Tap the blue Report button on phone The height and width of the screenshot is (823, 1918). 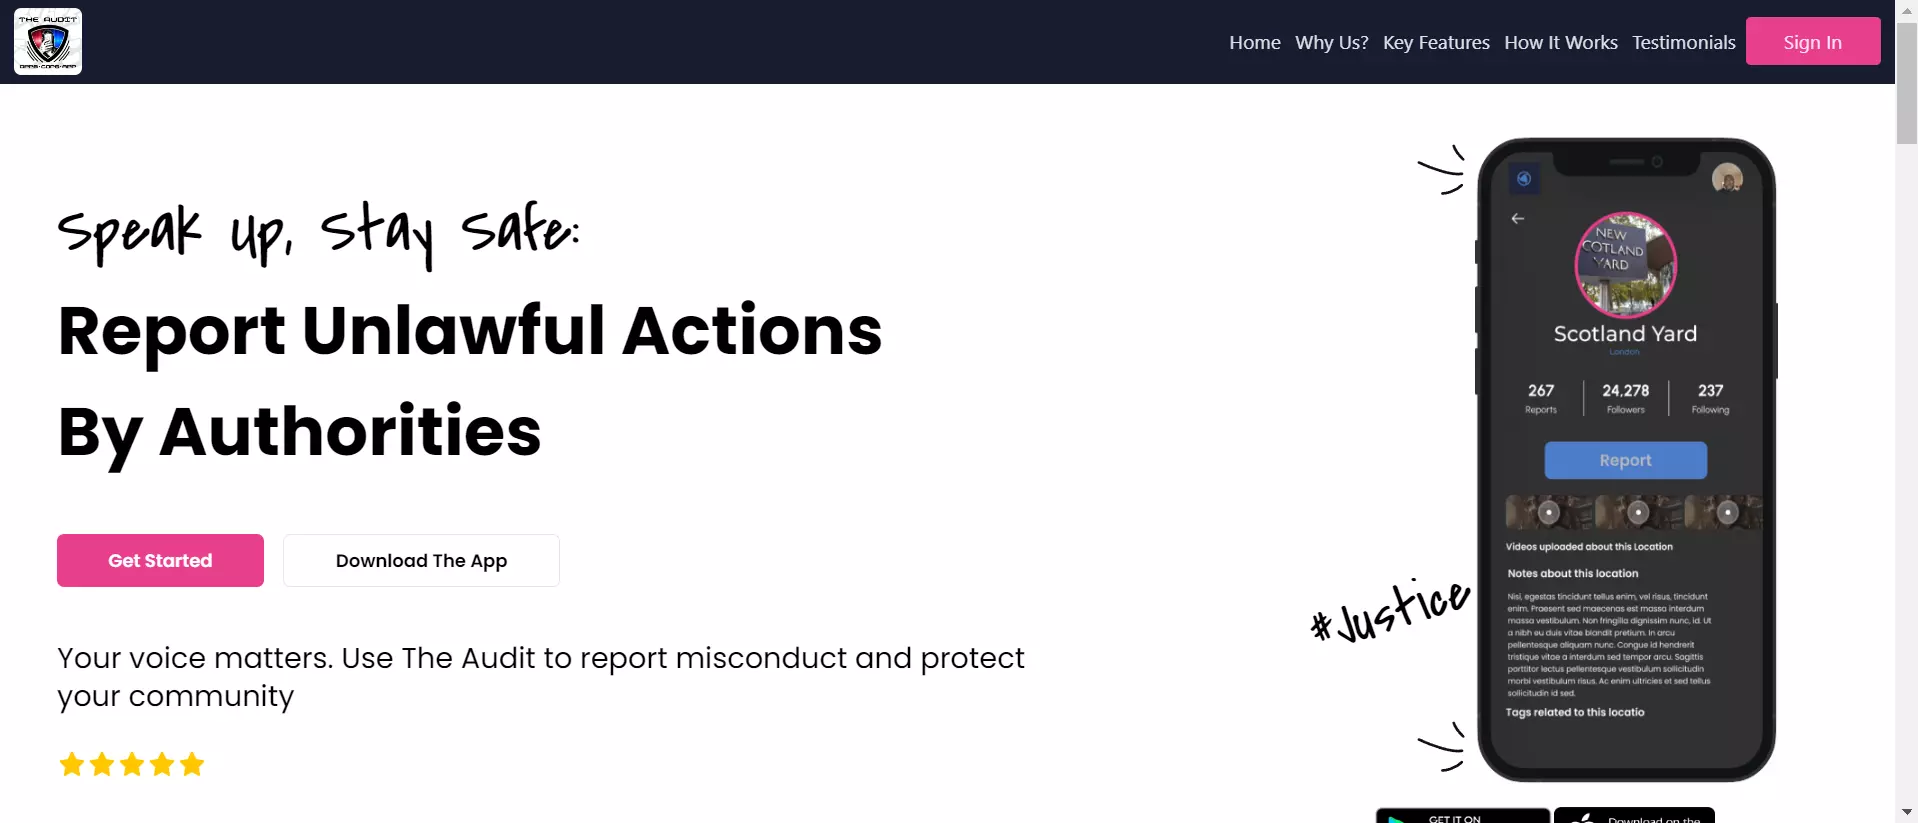pos(1626,460)
